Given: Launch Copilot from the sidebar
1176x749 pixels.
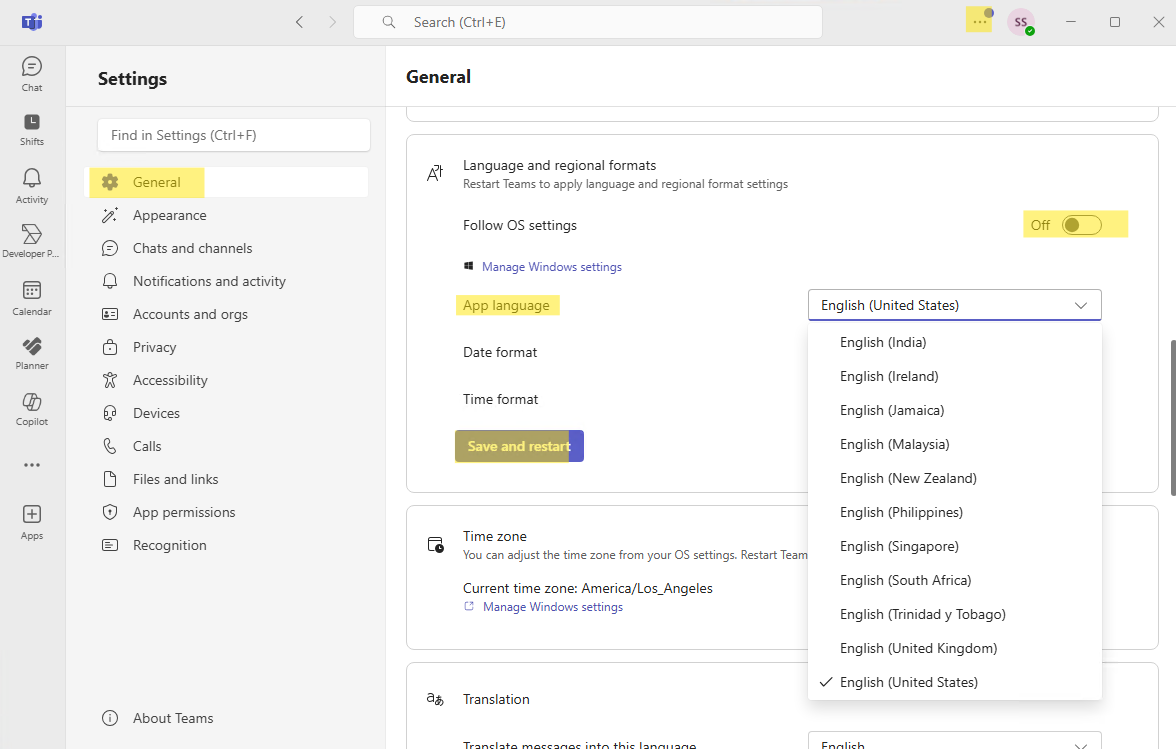Looking at the screenshot, I should 32,408.
